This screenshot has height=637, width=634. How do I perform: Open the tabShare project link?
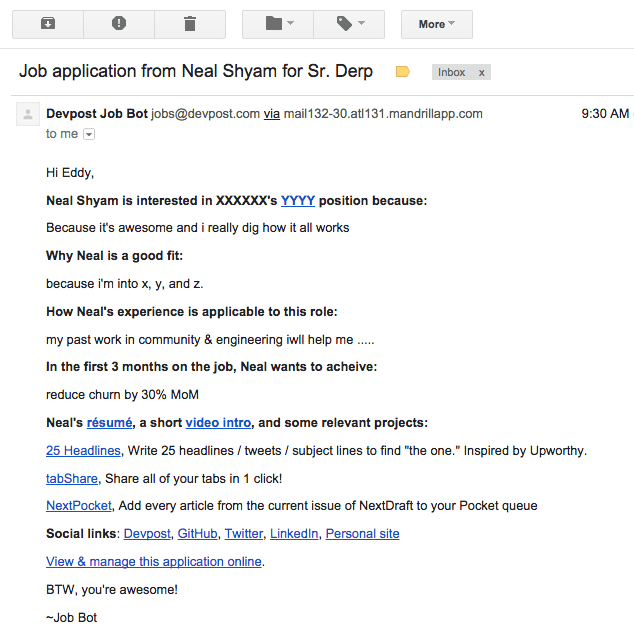(72, 479)
